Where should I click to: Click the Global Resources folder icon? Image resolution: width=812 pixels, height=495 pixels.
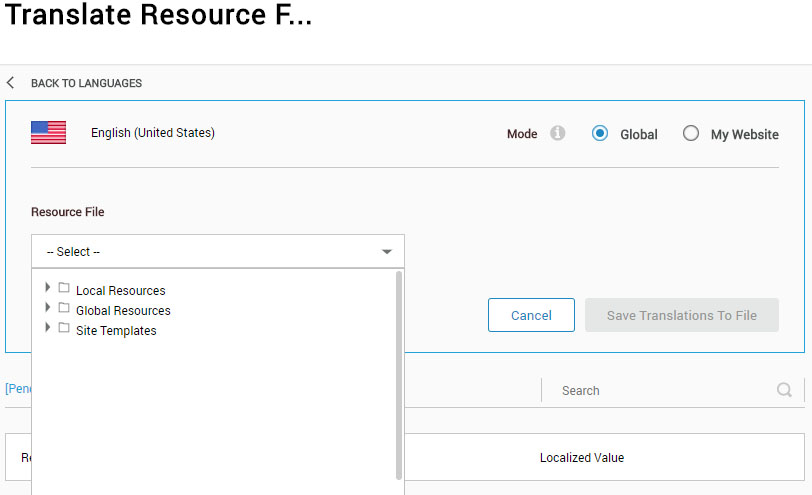pyautogui.click(x=64, y=309)
